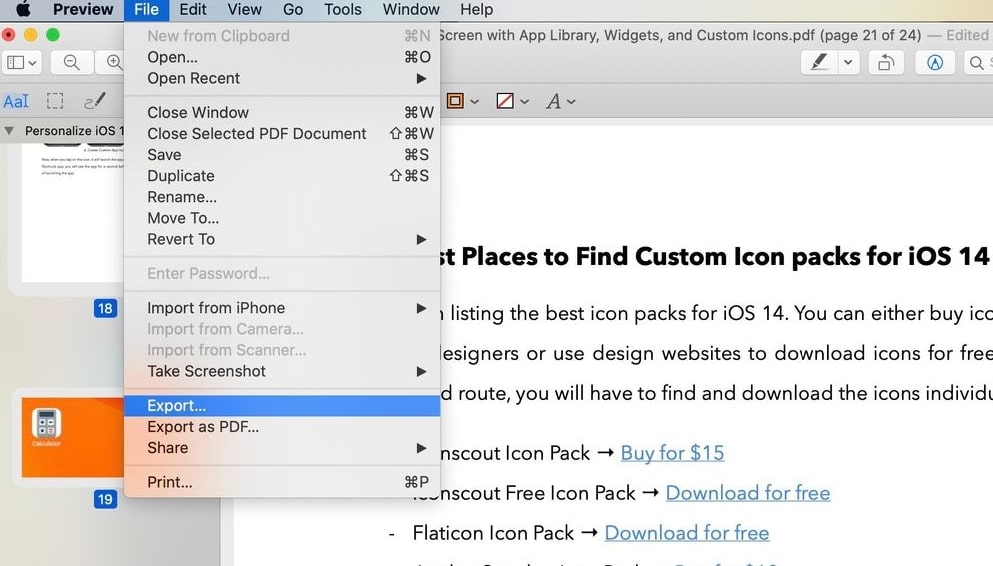The width and height of the screenshot is (993, 566).
Task: Select Close Selected PDF Document
Action: pos(282,134)
